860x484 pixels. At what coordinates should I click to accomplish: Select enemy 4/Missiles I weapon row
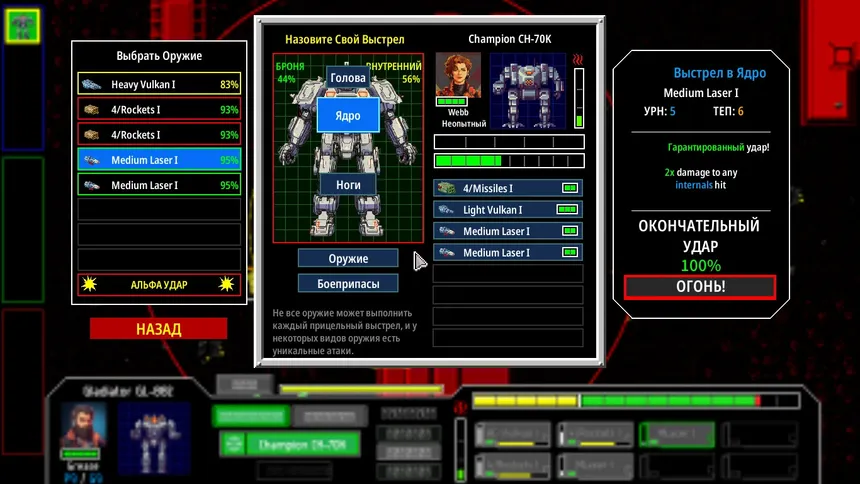pyautogui.click(x=508, y=188)
